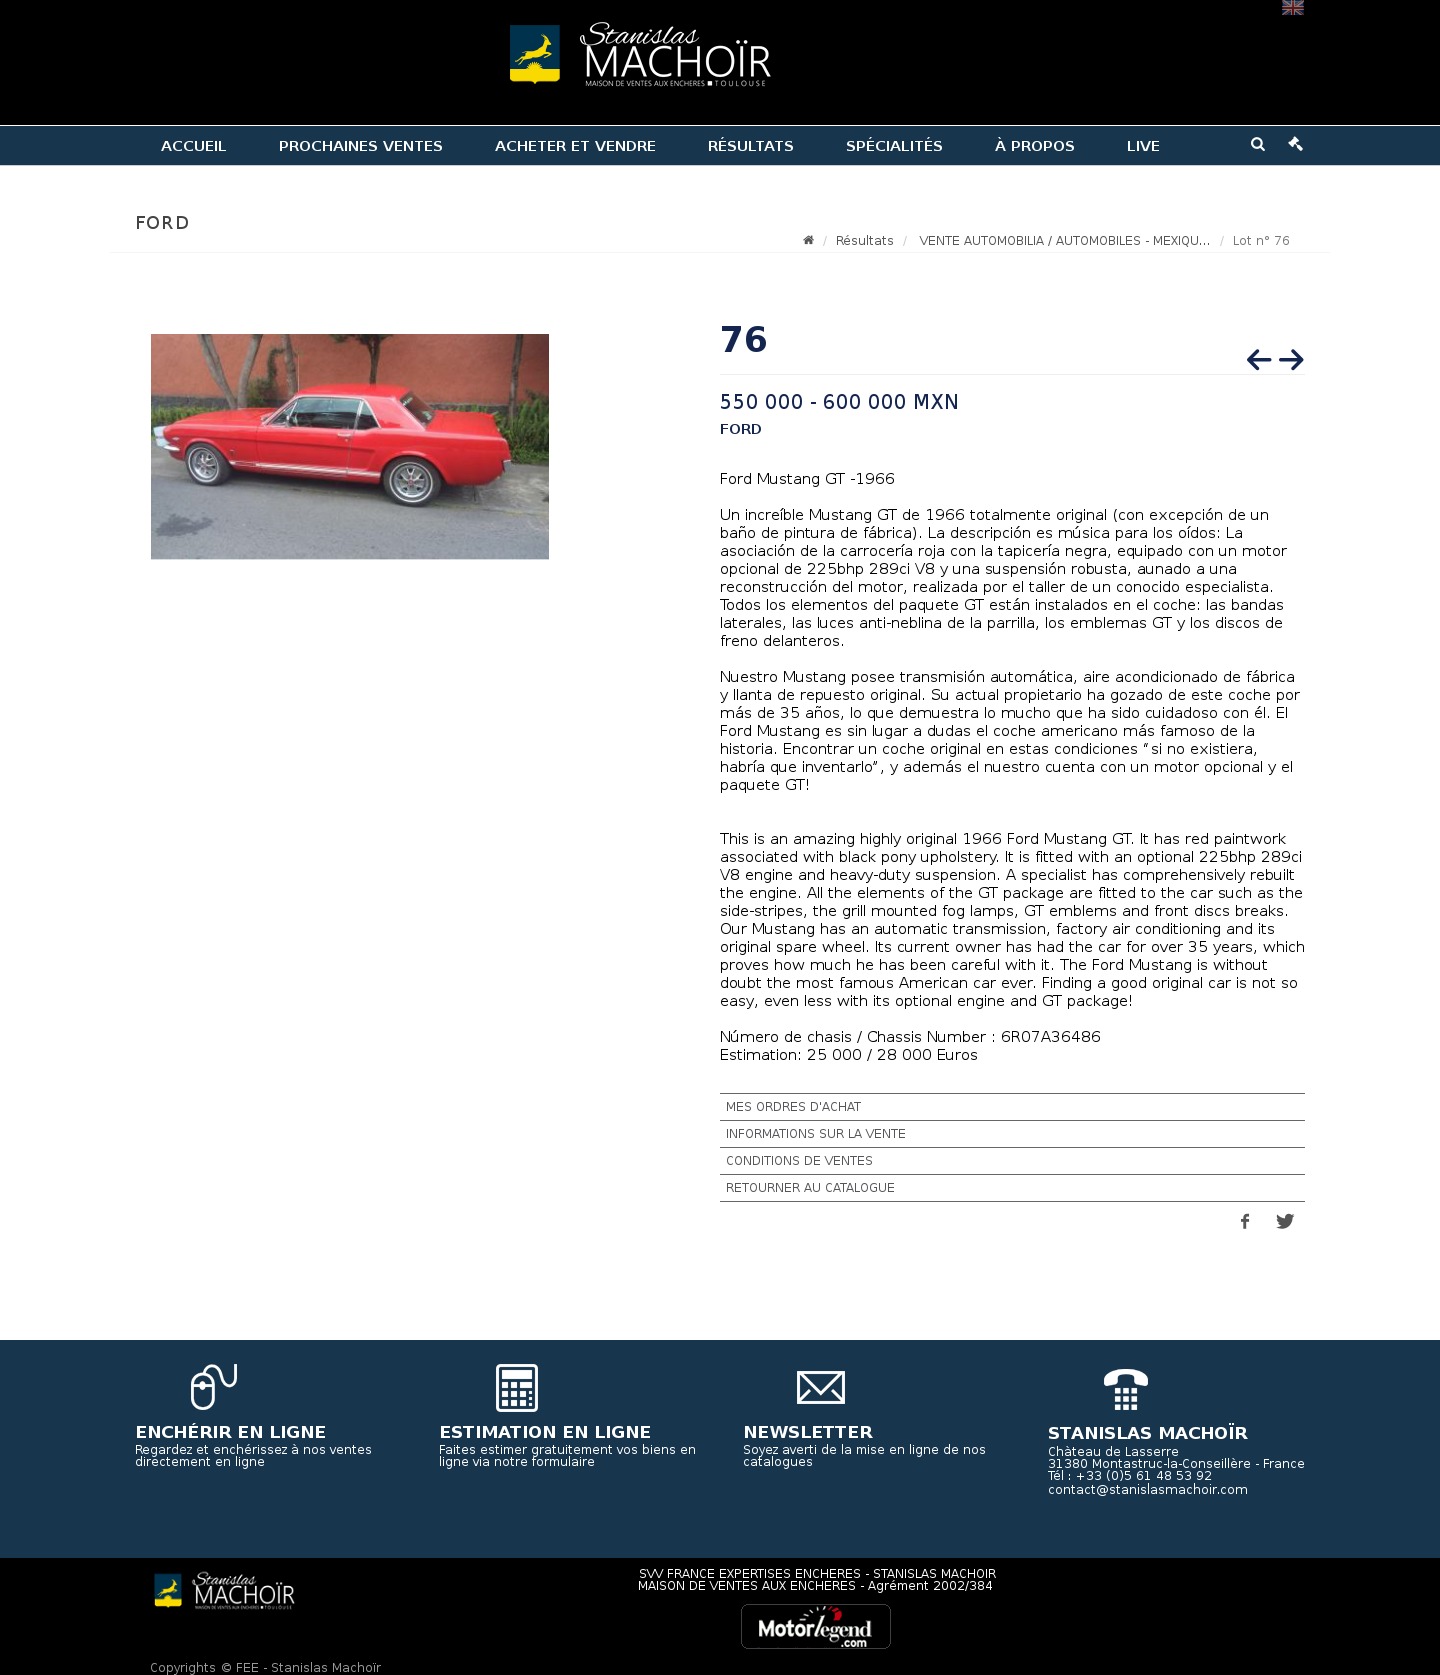Image resolution: width=1440 pixels, height=1675 pixels.
Task: Open the Accueil menu item
Action: 194,146
